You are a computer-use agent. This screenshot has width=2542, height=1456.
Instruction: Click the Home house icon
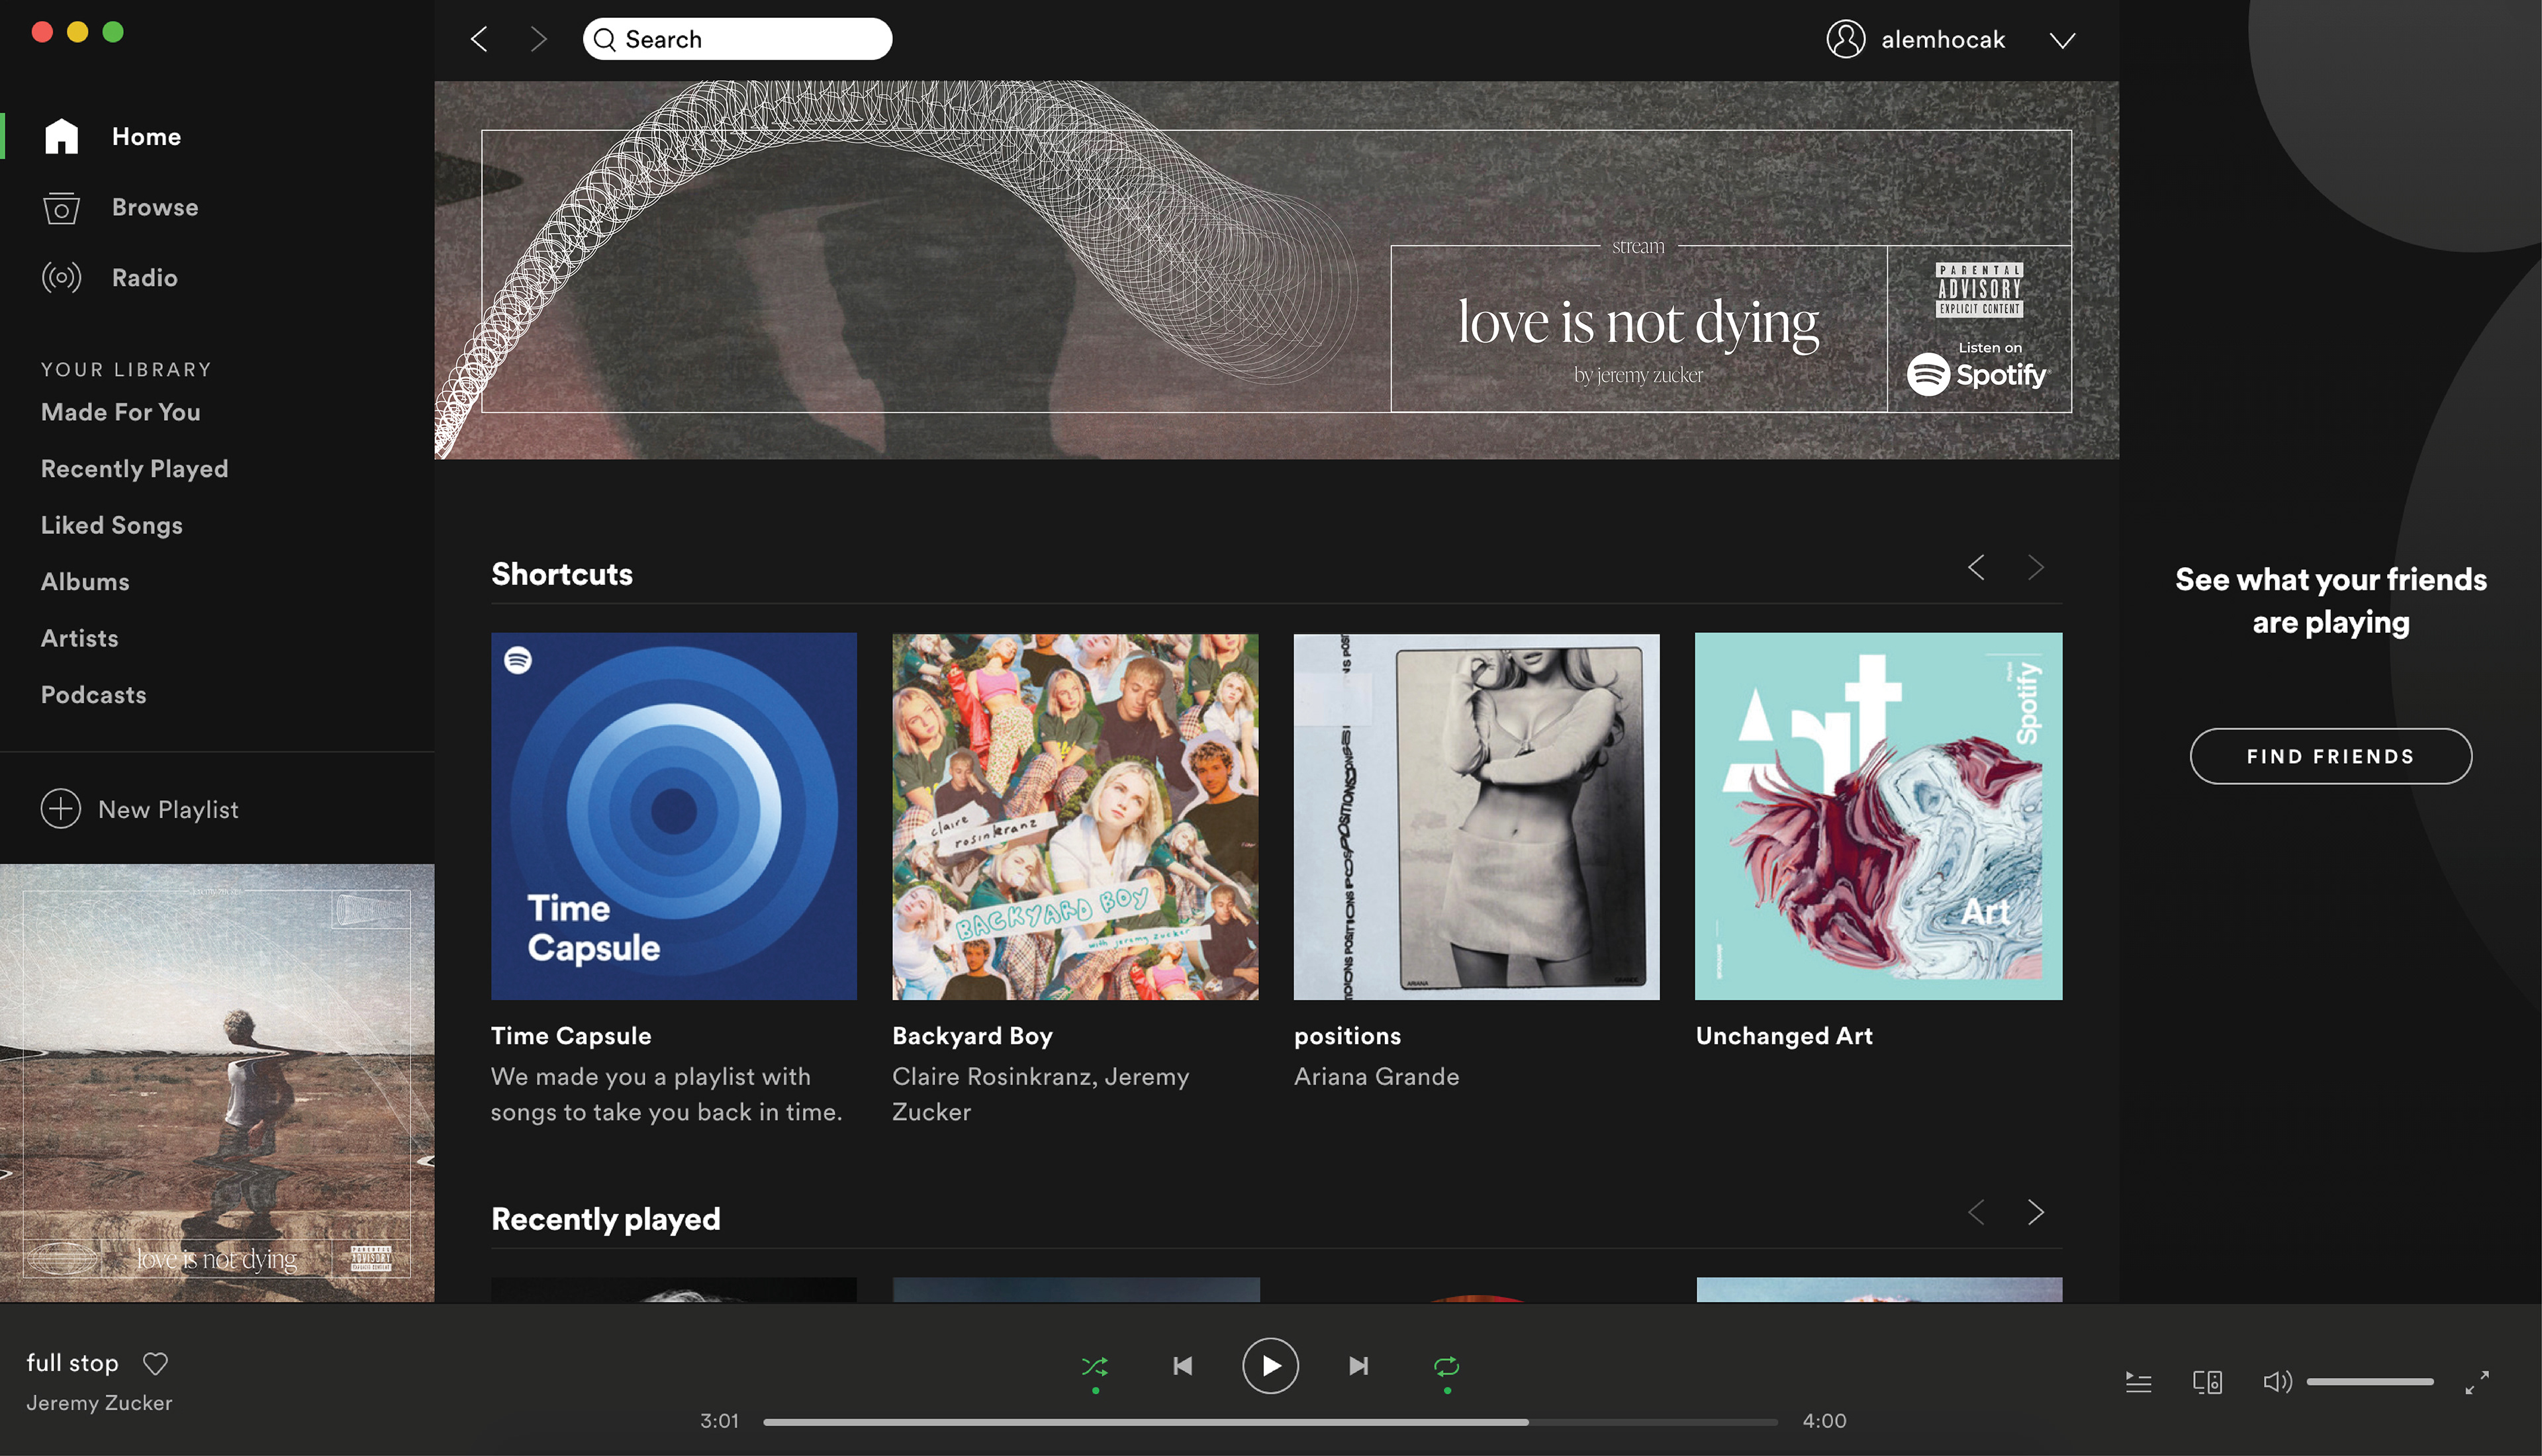pos(61,136)
